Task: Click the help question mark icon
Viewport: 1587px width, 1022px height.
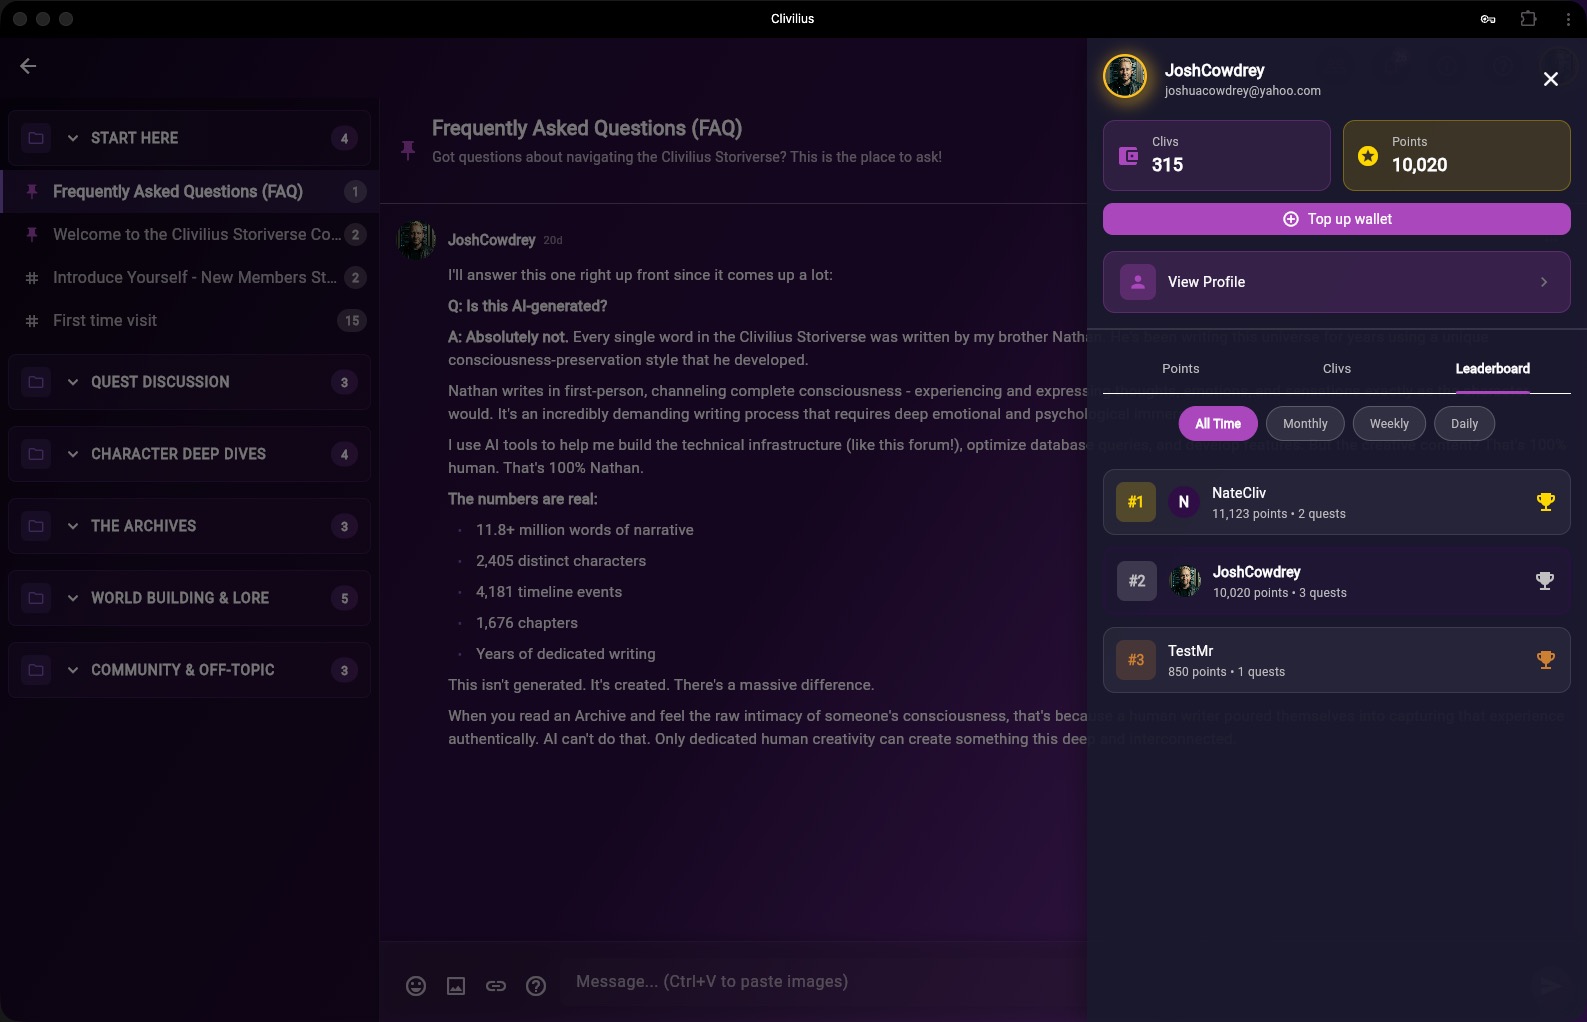Action: tap(536, 986)
